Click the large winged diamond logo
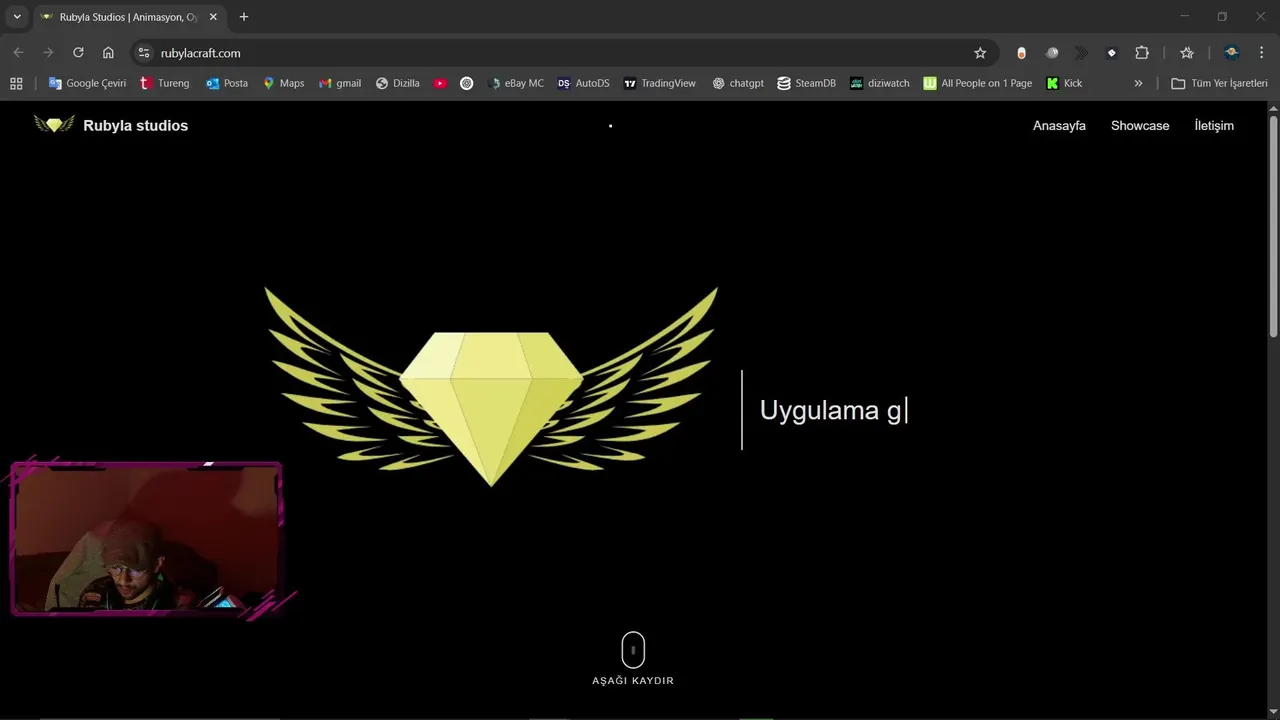Viewport: 1280px width, 720px height. coord(491,387)
